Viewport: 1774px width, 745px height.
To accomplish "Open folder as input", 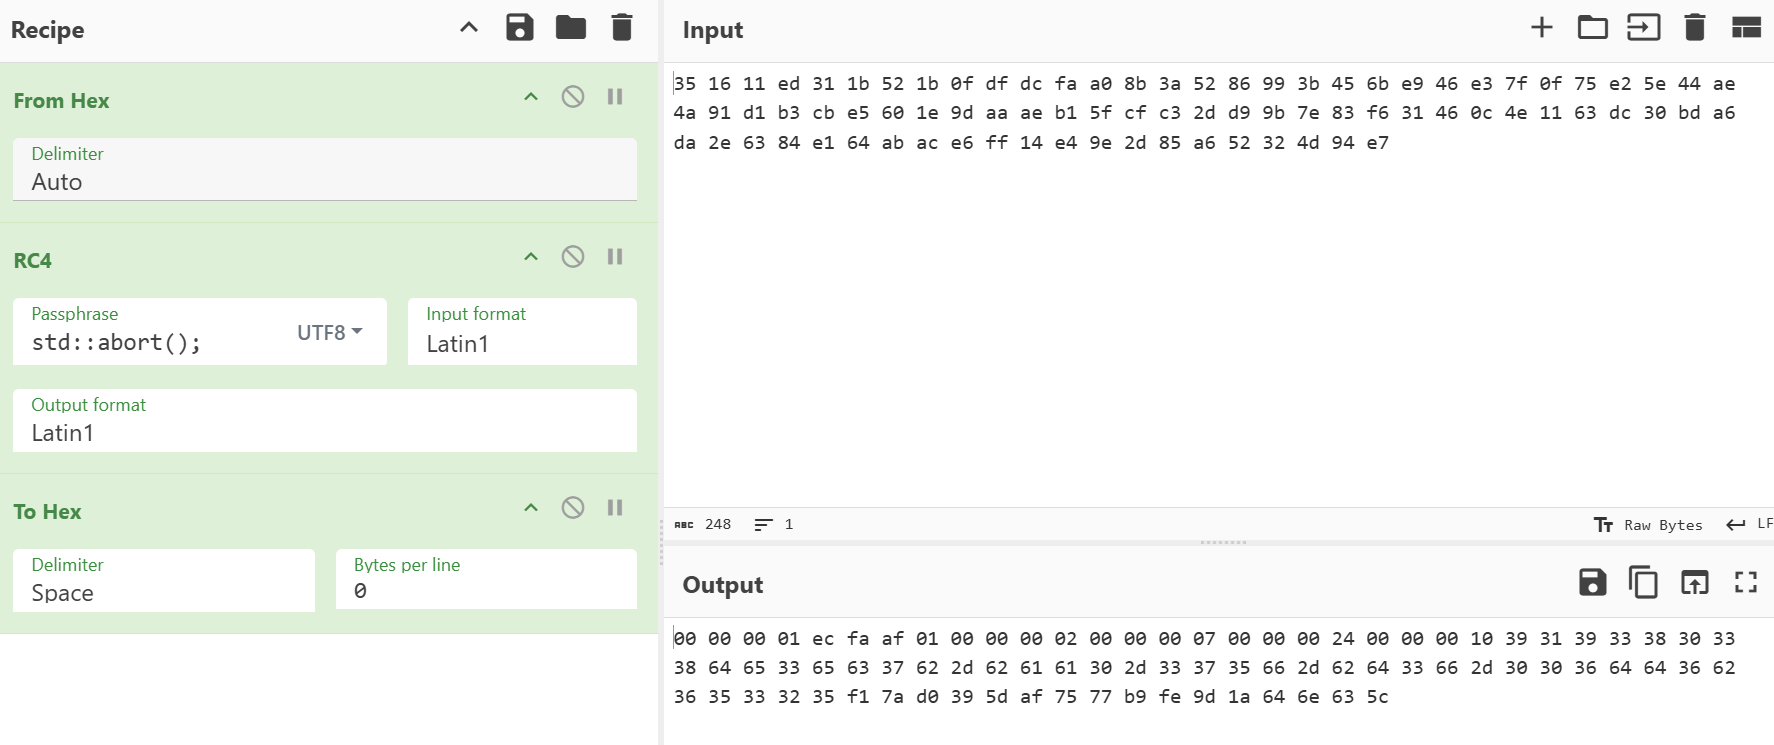I will (x=1592, y=28).
